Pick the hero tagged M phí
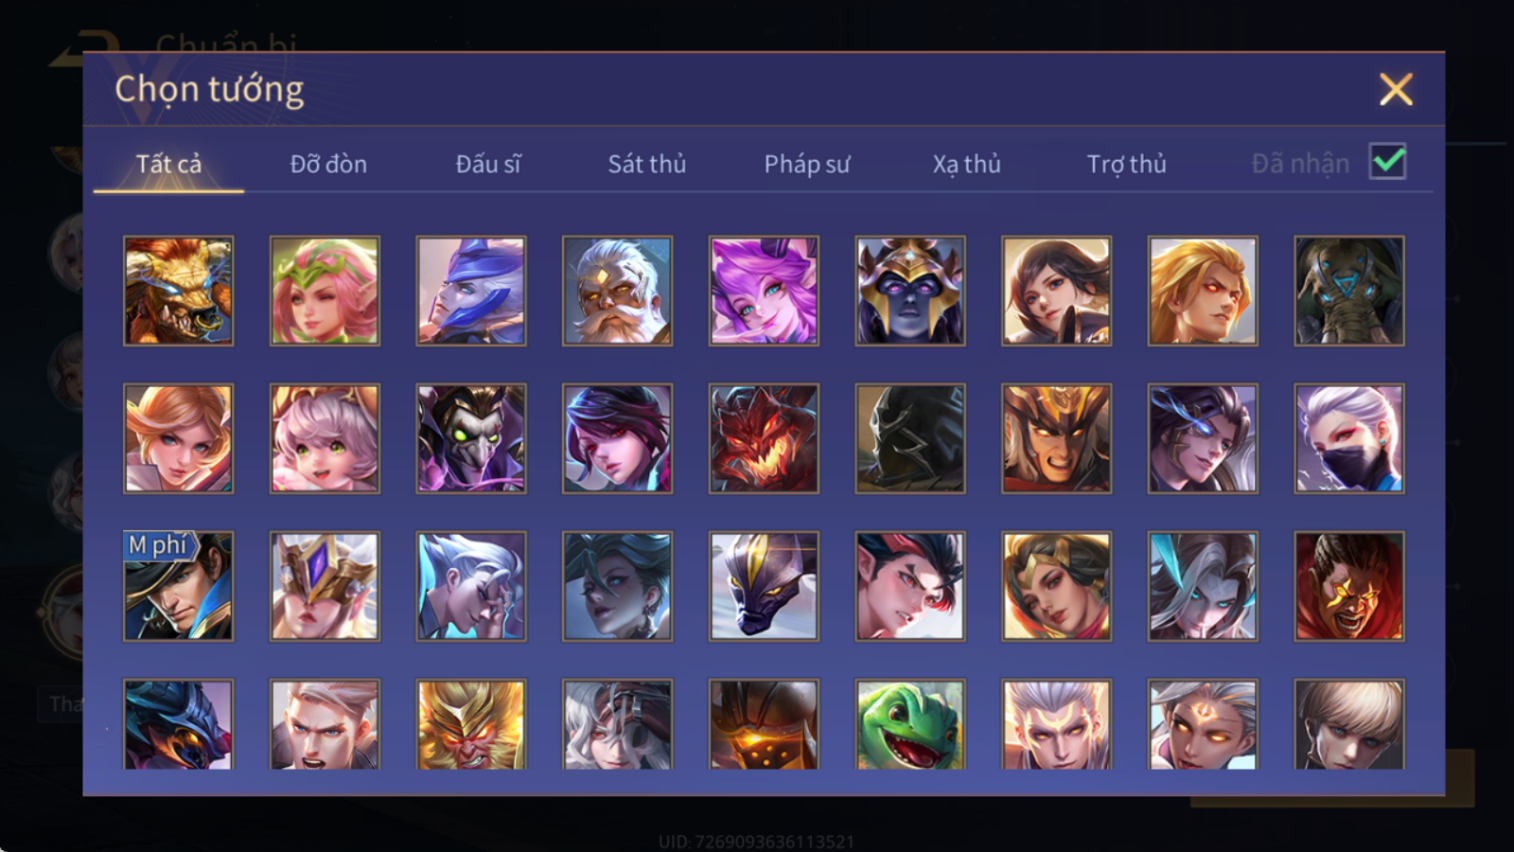Image resolution: width=1514 pixels, height=852 pixels. [178, 586]
